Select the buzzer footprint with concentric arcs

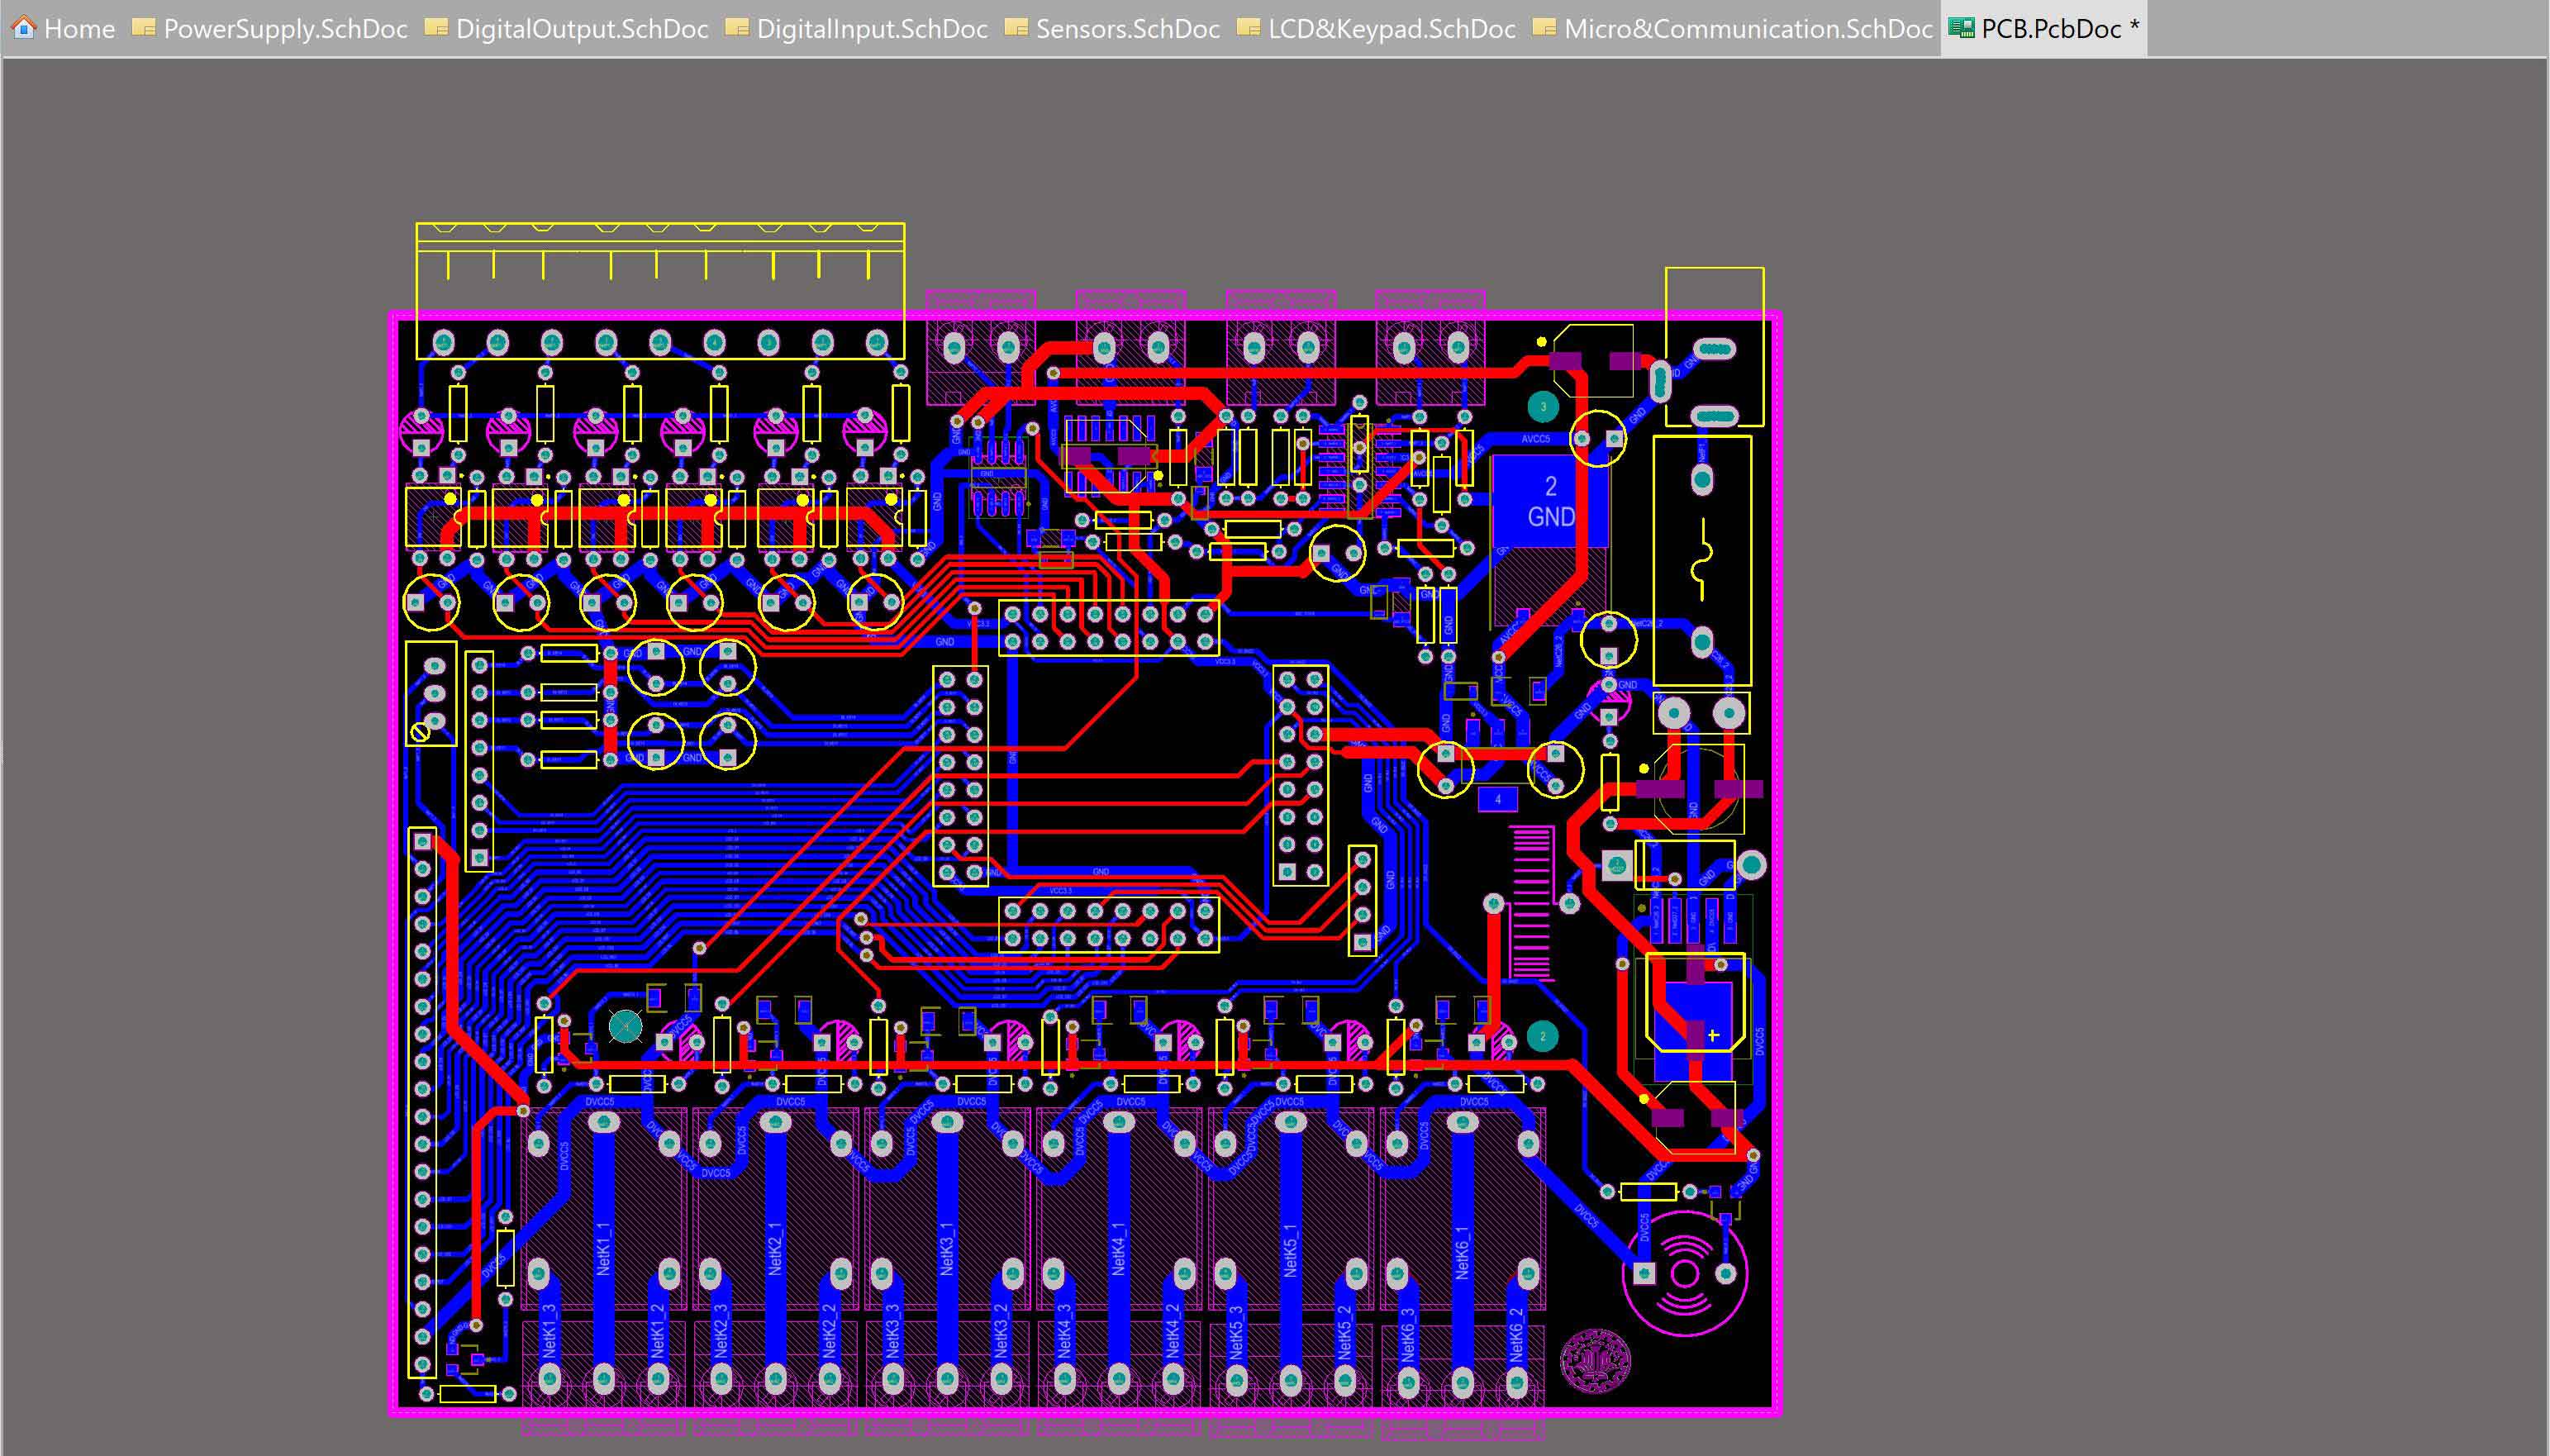(x=1684, y=1275)
